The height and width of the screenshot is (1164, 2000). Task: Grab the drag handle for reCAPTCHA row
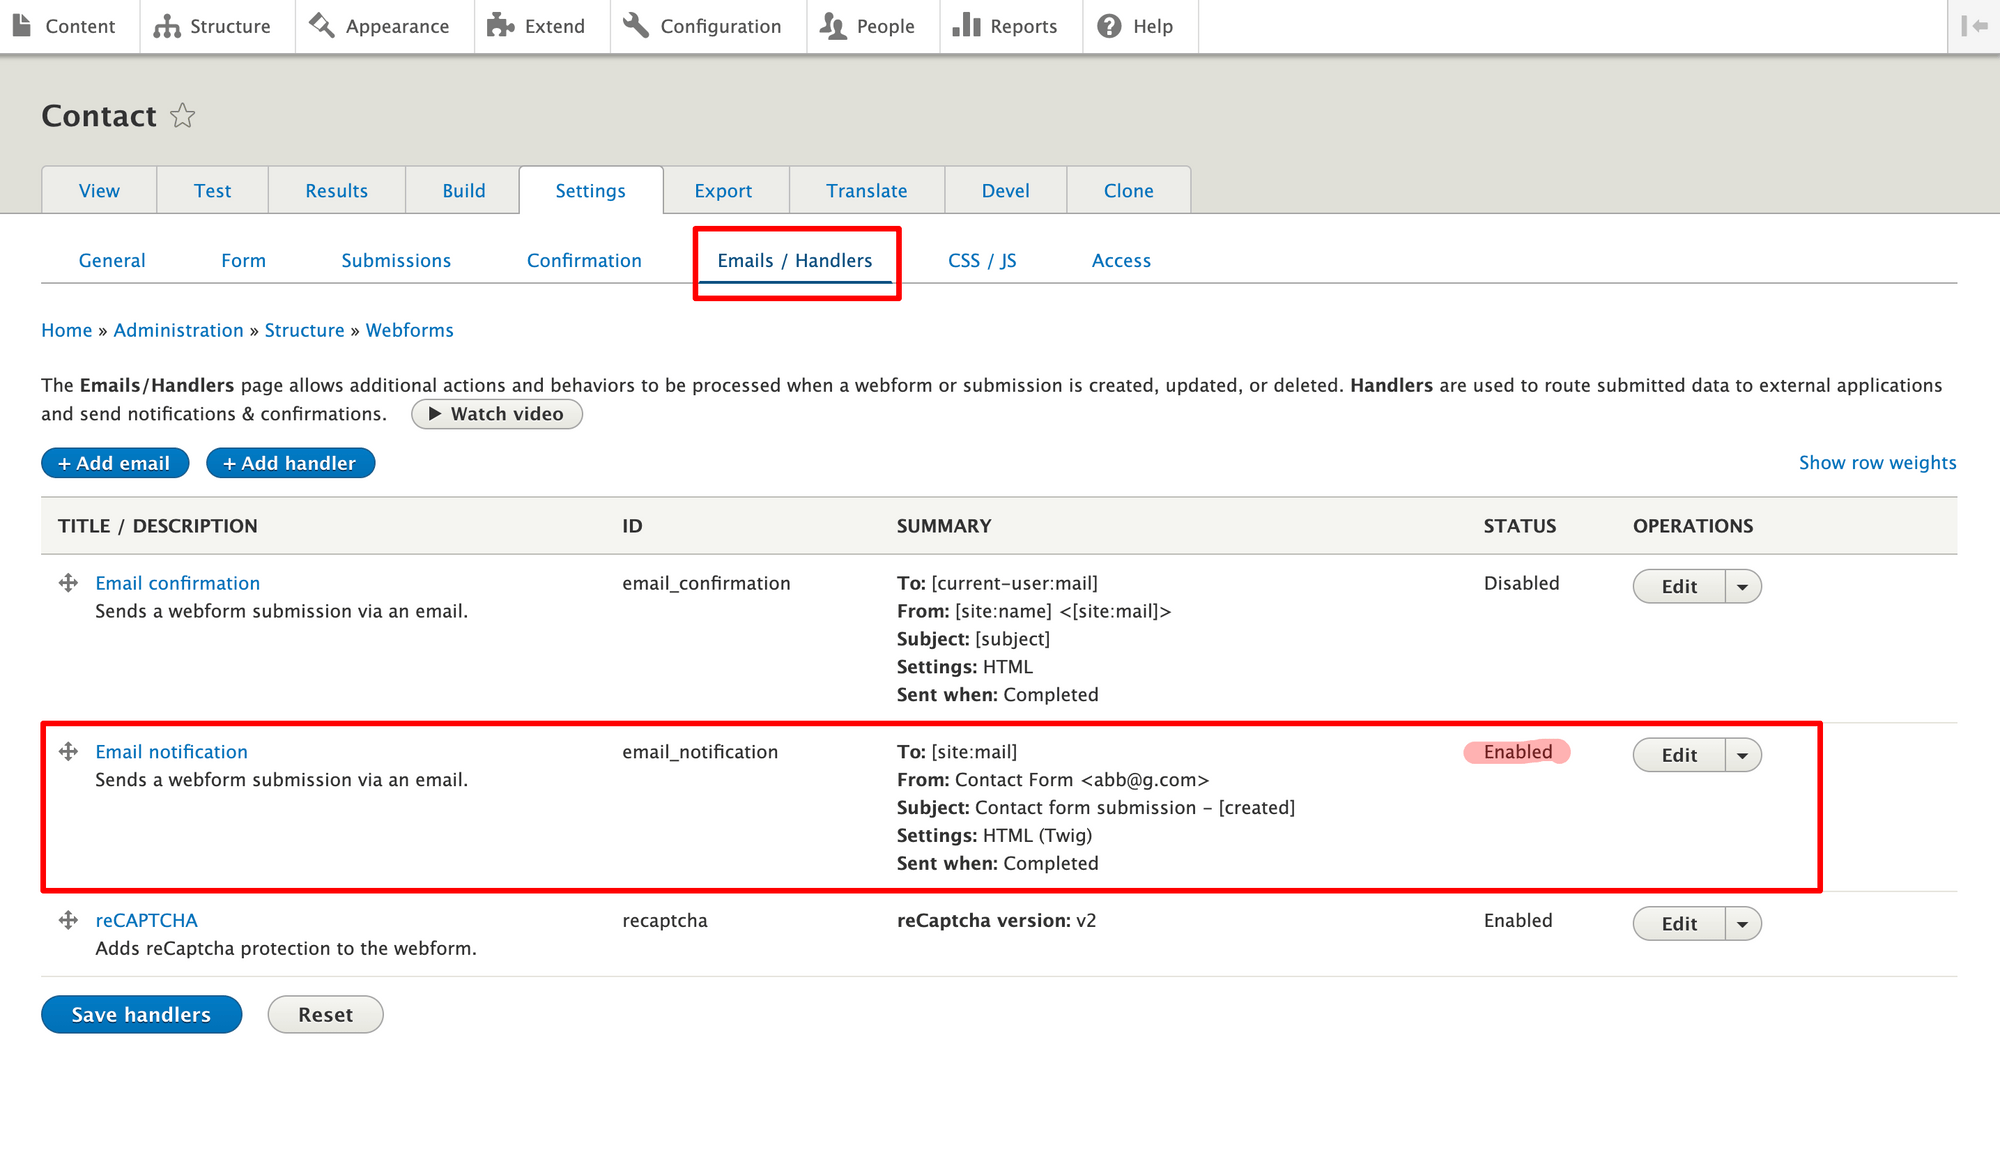pos(68,920)
